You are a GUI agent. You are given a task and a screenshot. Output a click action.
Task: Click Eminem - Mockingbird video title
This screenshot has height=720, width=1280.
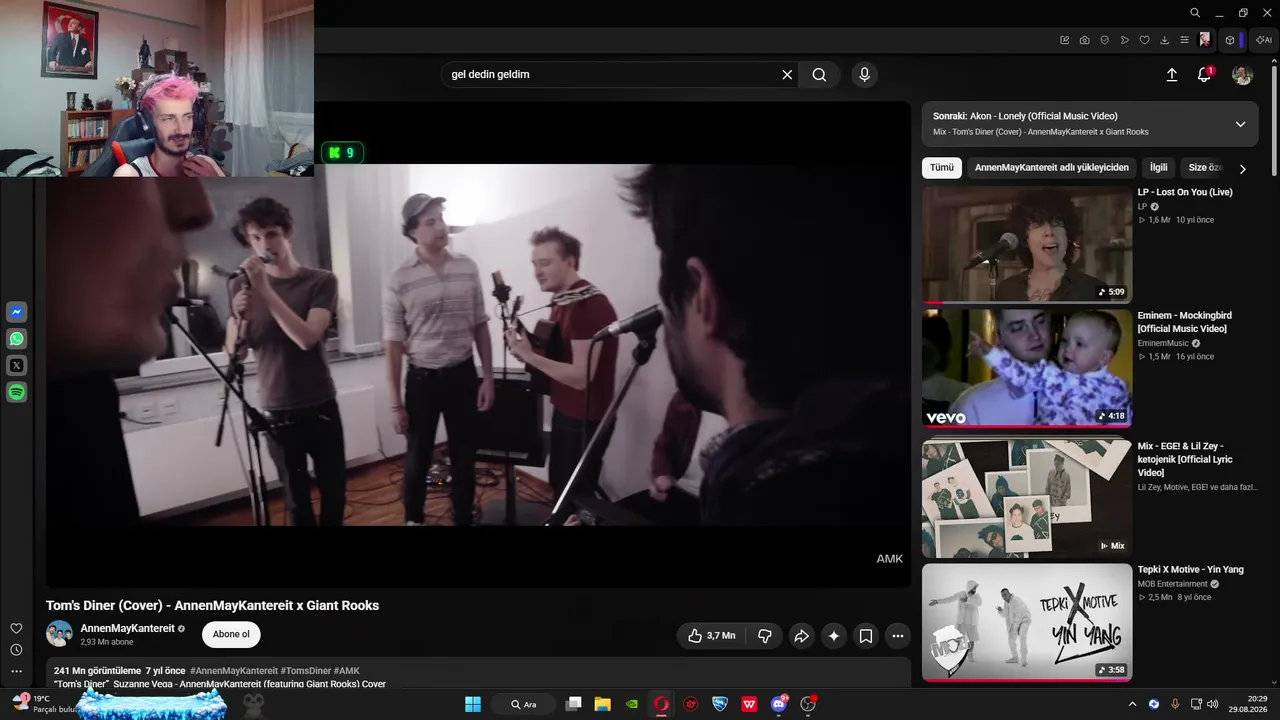click(x=1185, y=322)
